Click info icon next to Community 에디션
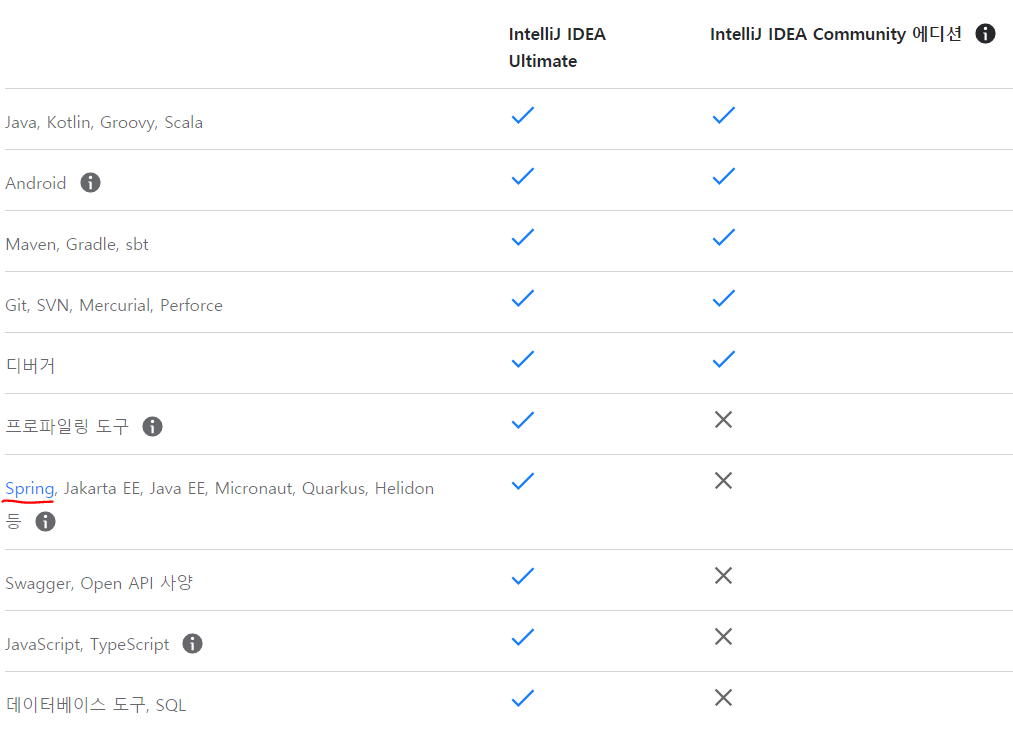Image resolution: width=1013 pixels, height=738 pixels. (x=985, y=34)
